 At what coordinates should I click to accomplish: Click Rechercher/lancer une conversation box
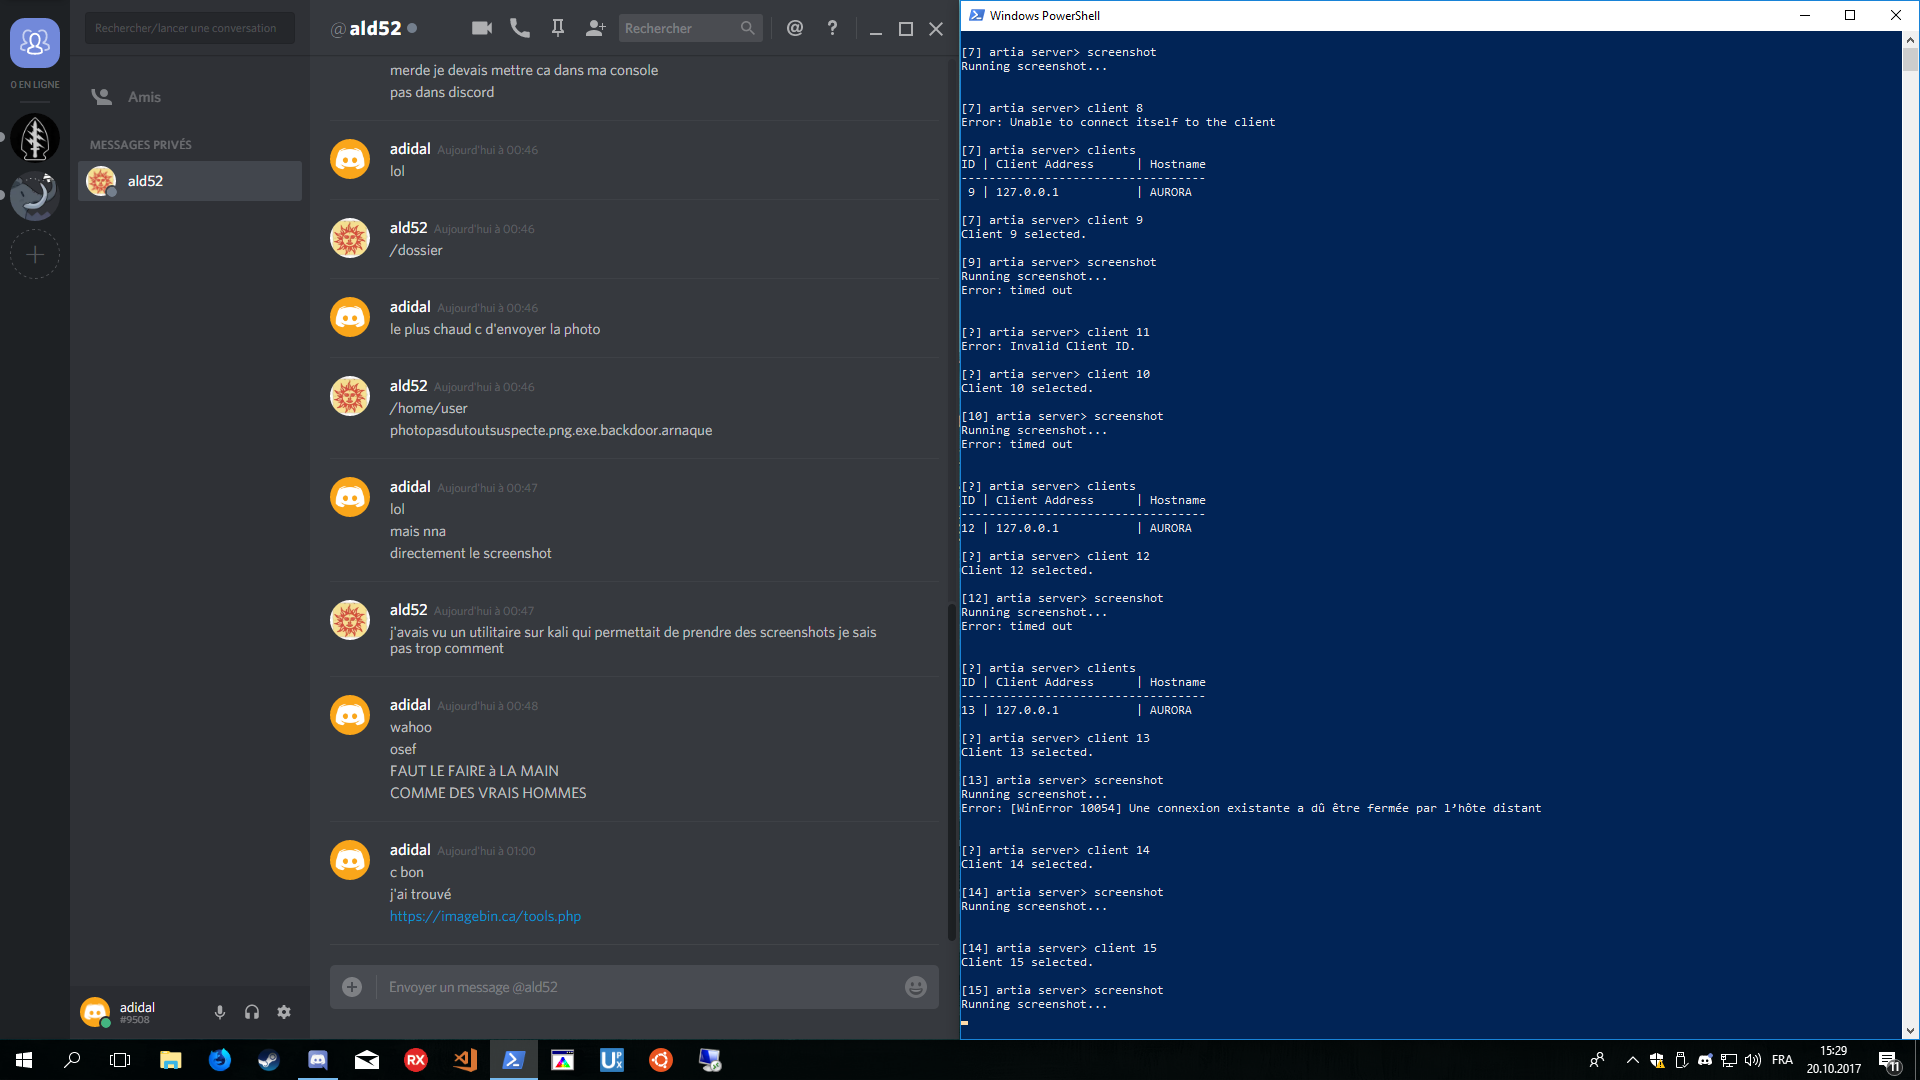pos(190,28)
